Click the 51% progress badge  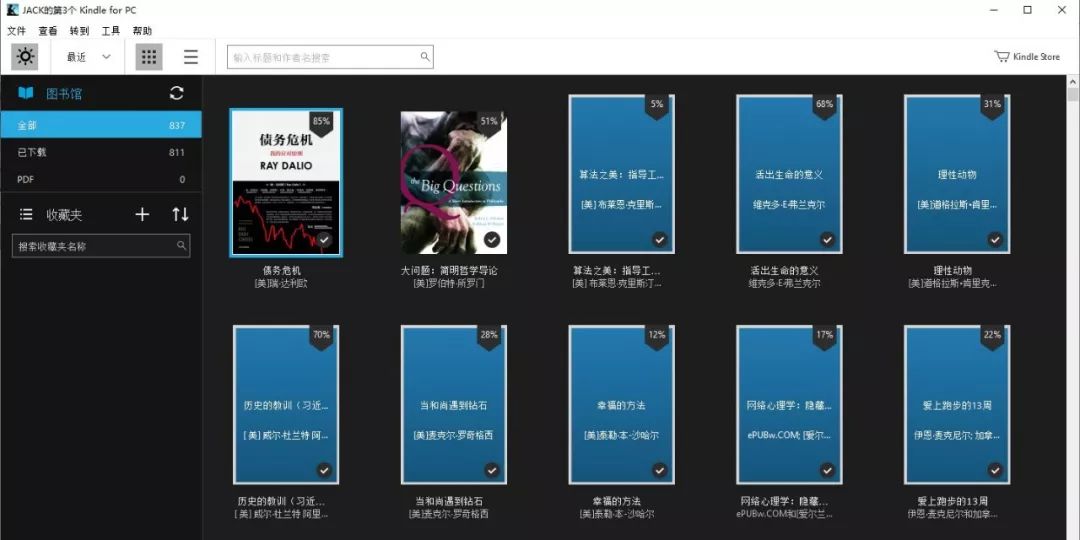(489, 123)
